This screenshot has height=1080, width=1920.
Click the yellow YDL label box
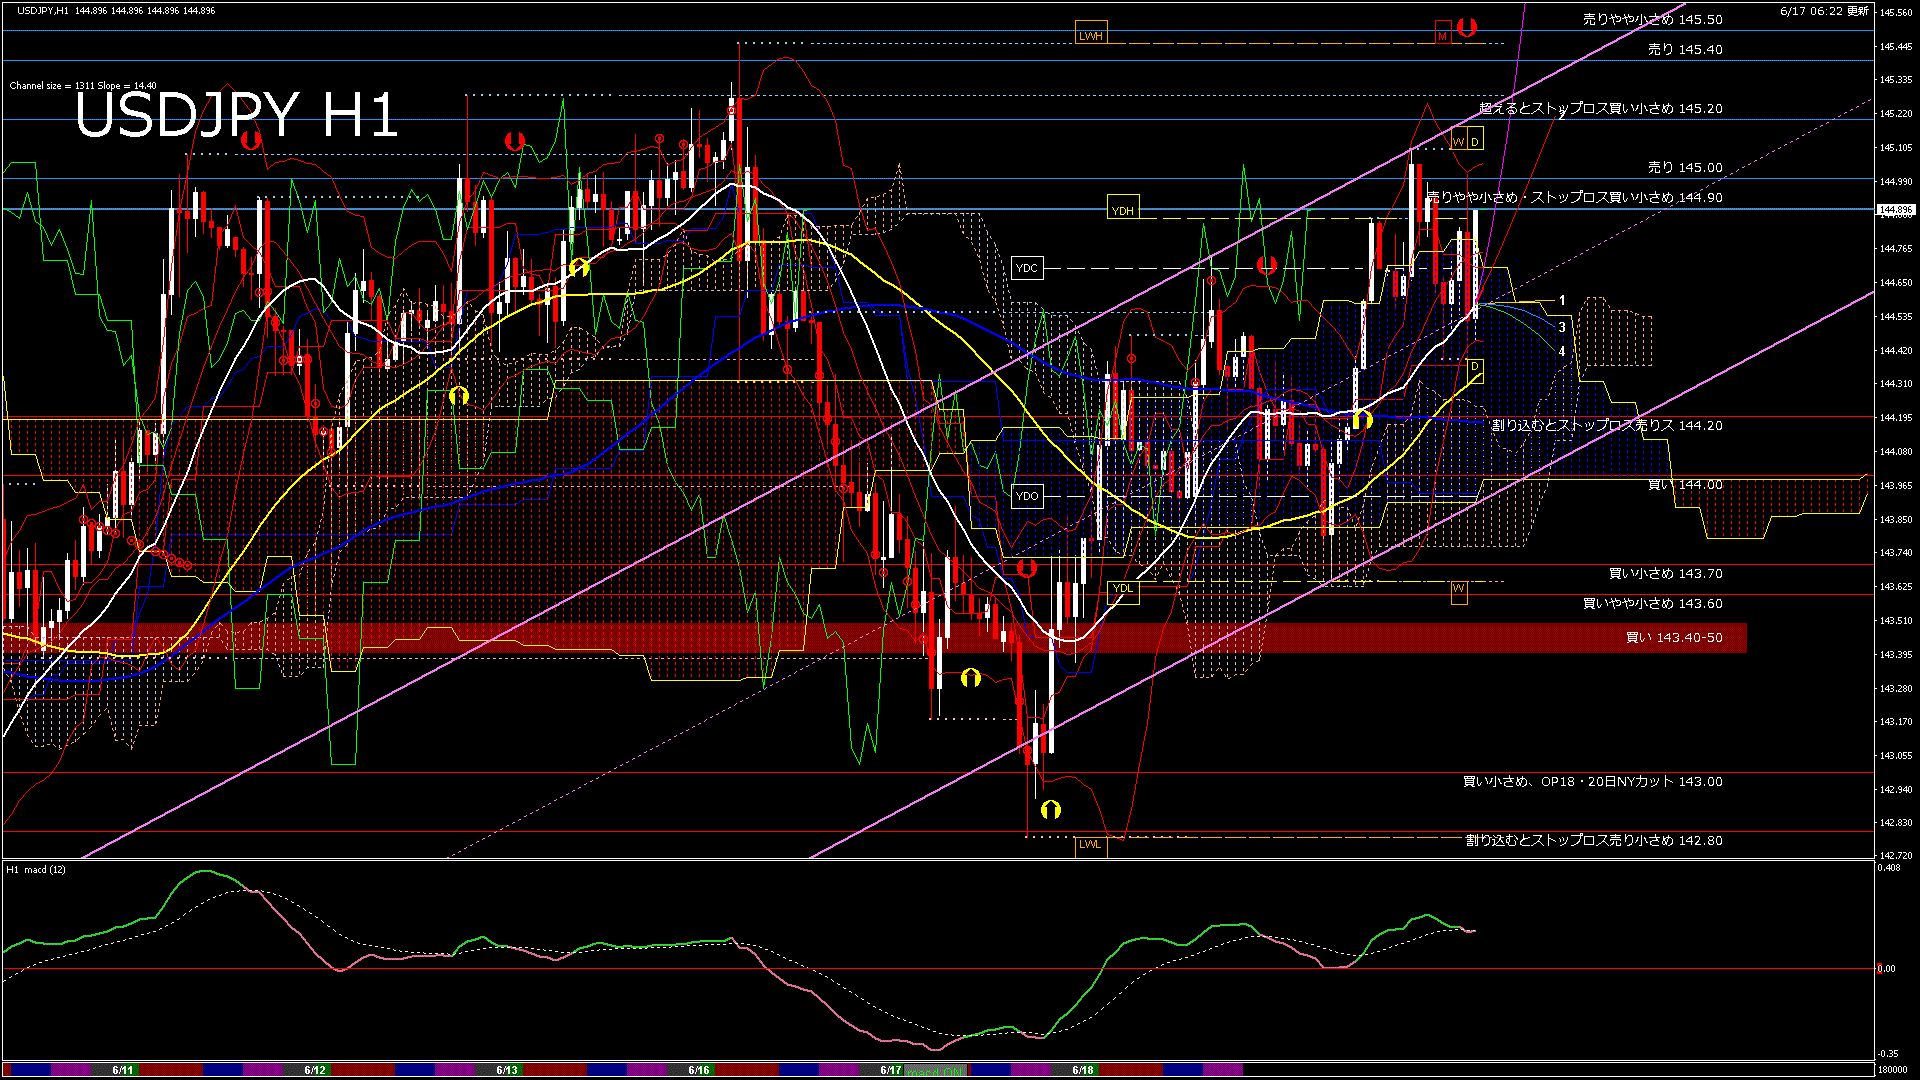pos(1123,588)
